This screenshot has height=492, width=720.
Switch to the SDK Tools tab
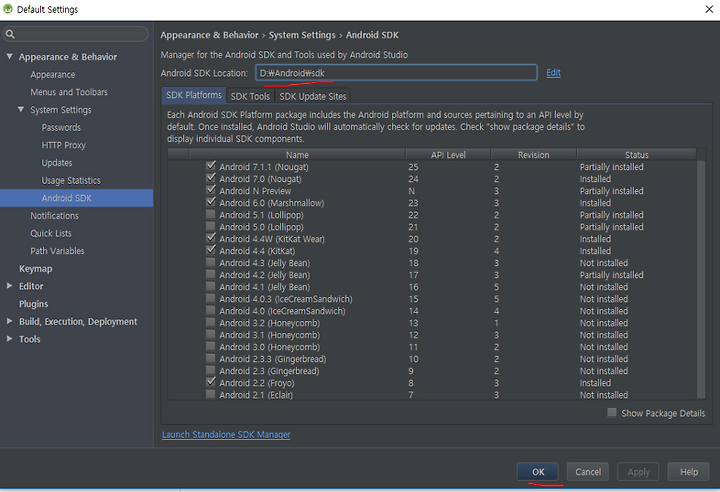[x=250, y=96]
